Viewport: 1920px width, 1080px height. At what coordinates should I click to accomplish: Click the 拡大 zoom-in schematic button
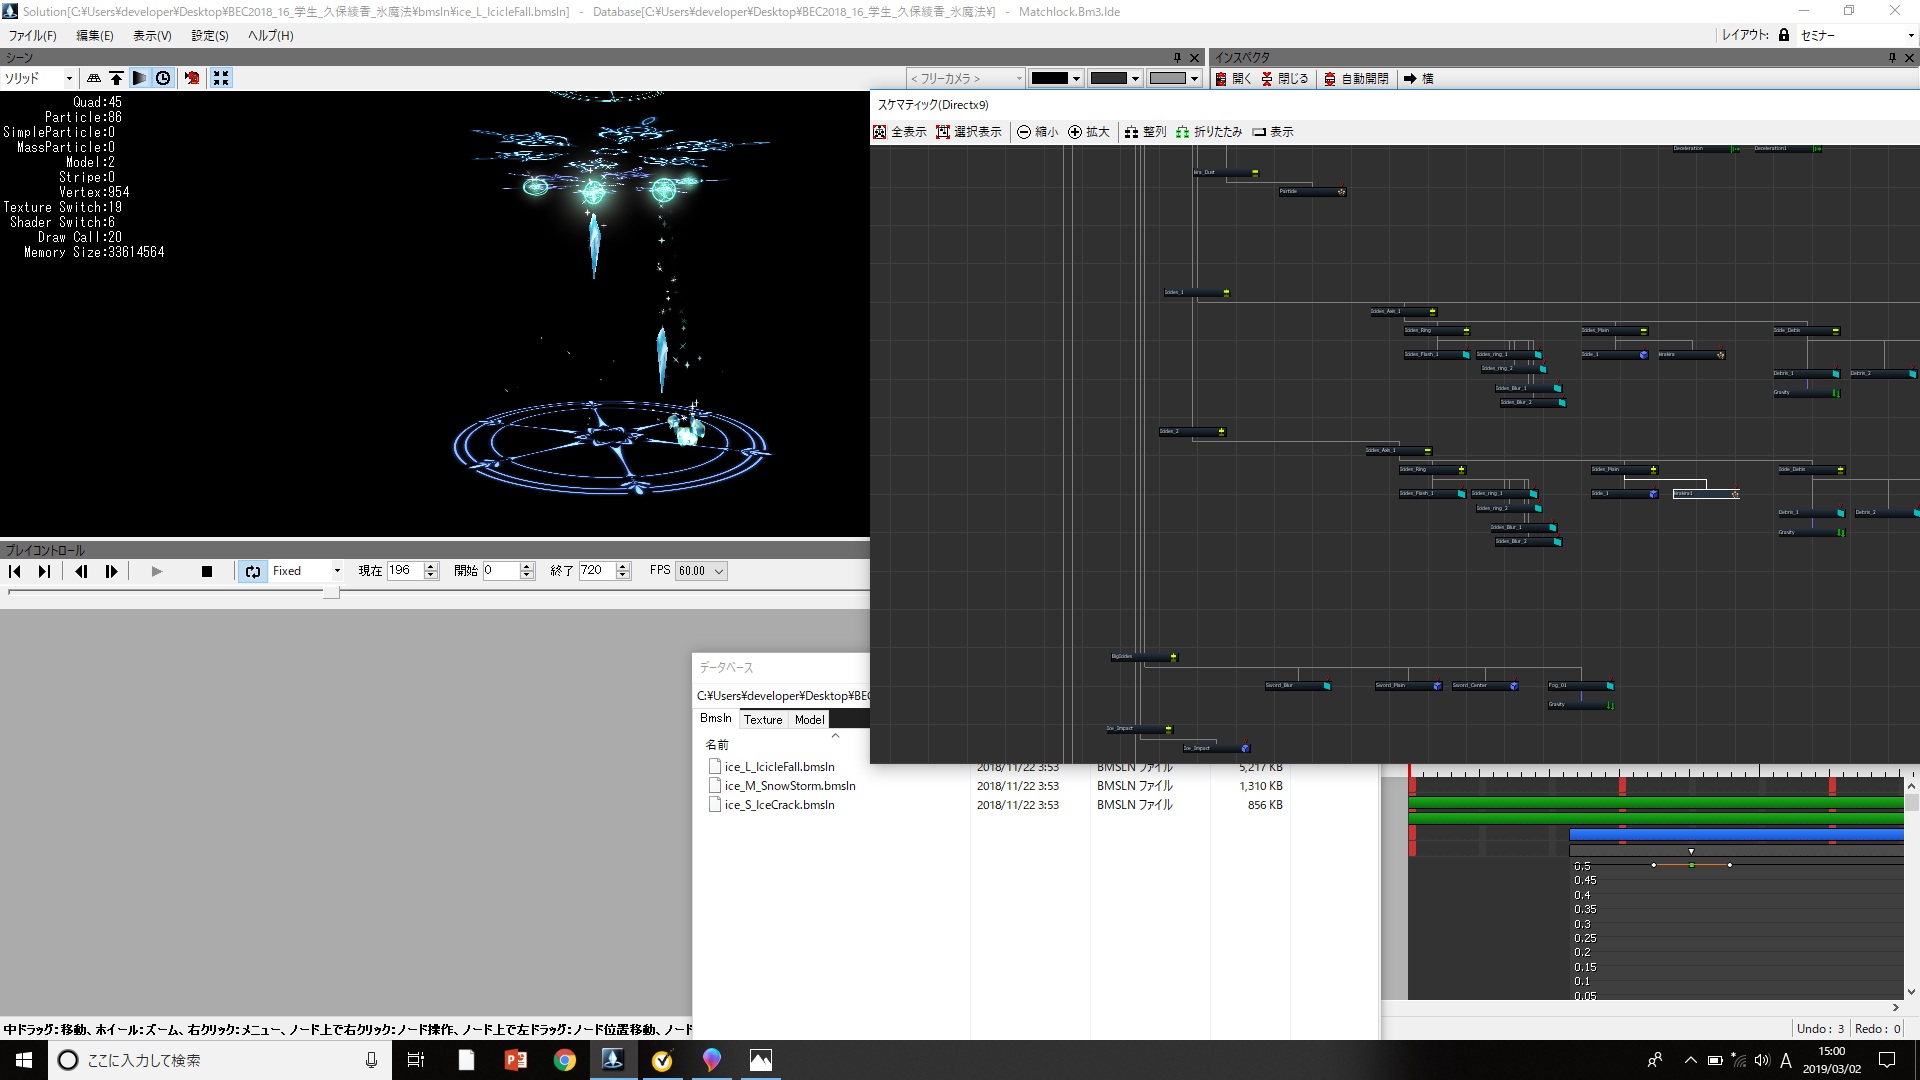tap(1089, 132)
